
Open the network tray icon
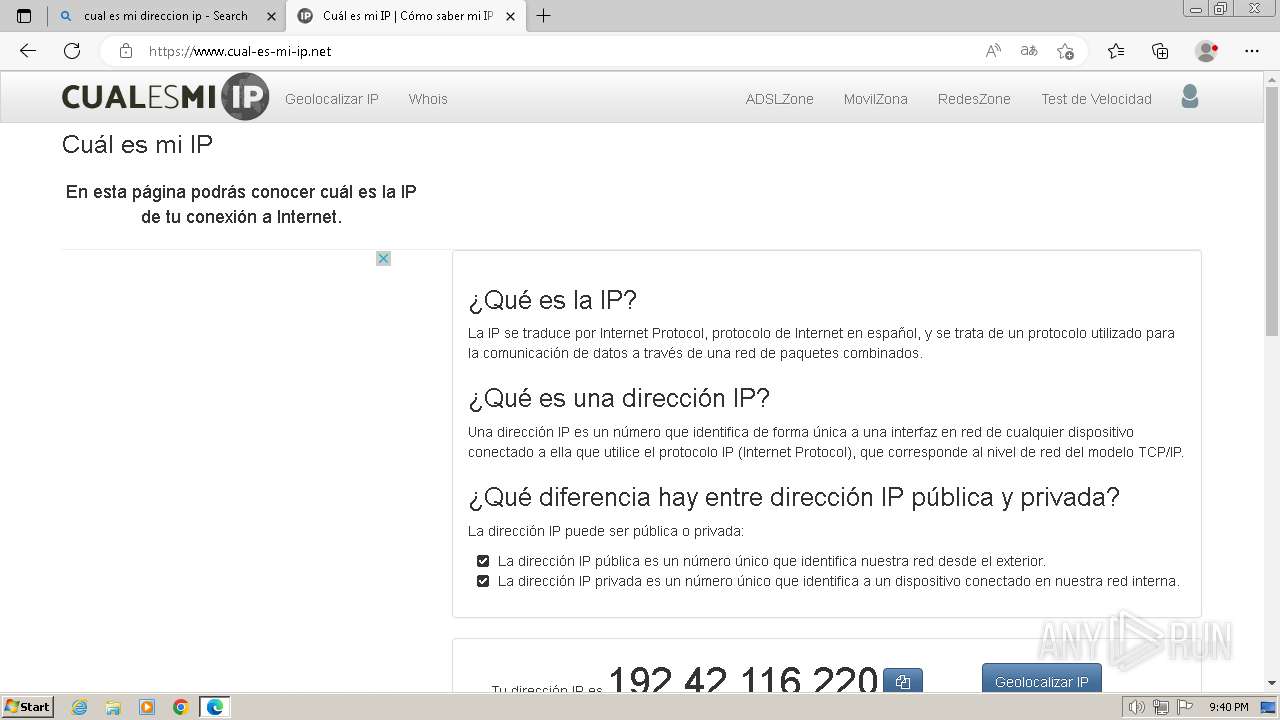(x=1161, y=707)
